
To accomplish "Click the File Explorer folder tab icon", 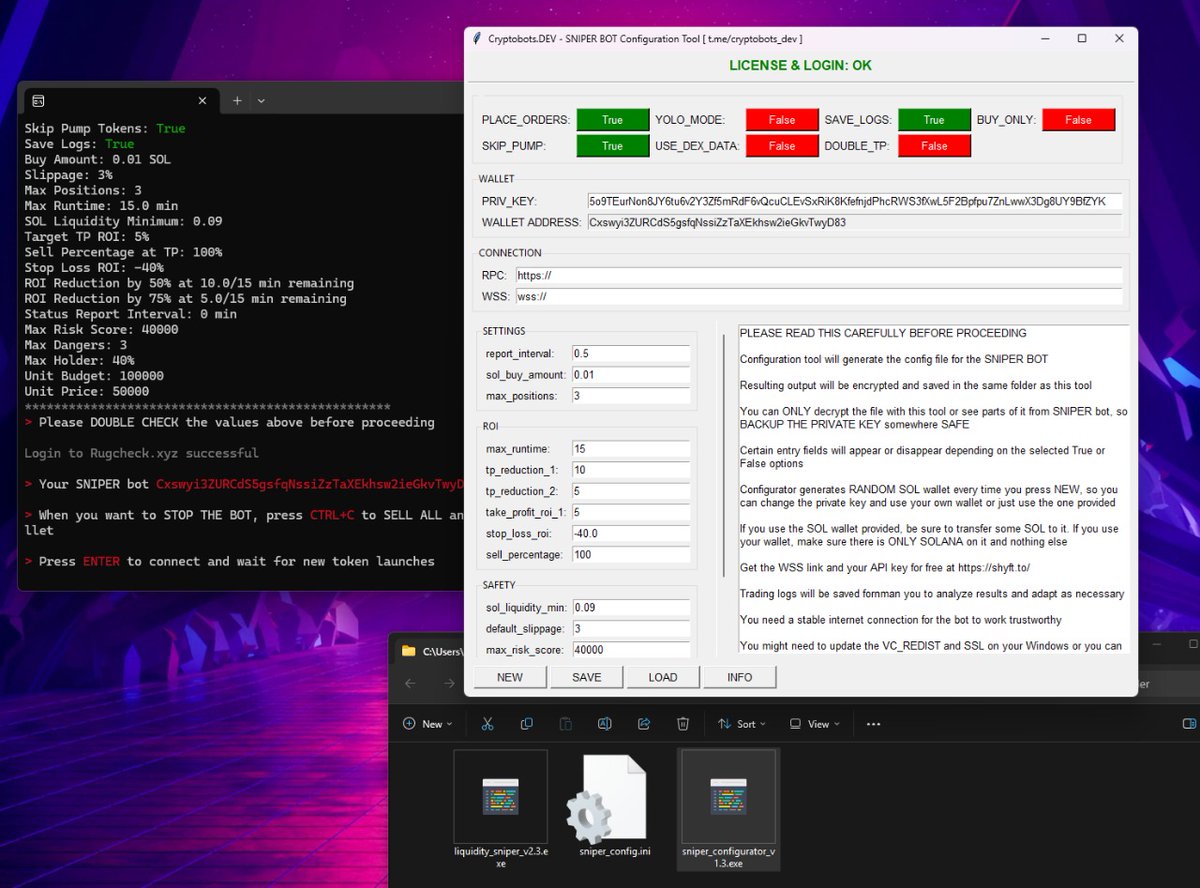I will [x=408, y=651].
